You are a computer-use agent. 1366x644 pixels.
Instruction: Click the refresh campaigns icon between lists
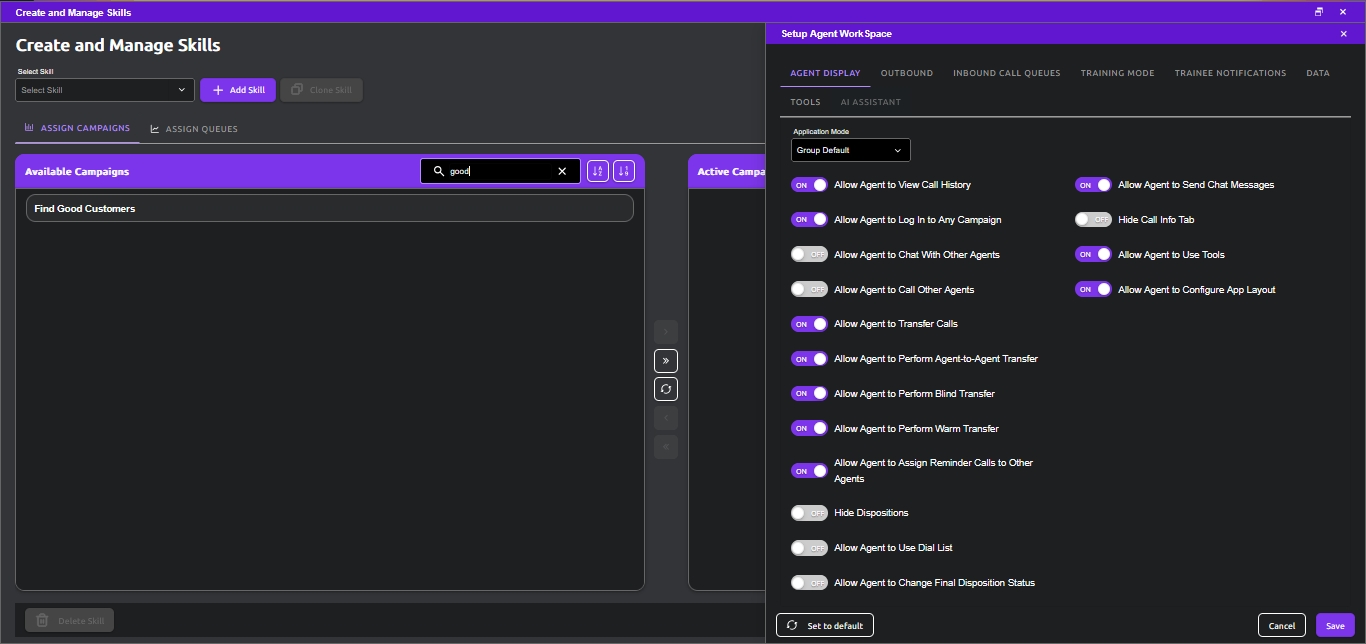tap(666, 389)
